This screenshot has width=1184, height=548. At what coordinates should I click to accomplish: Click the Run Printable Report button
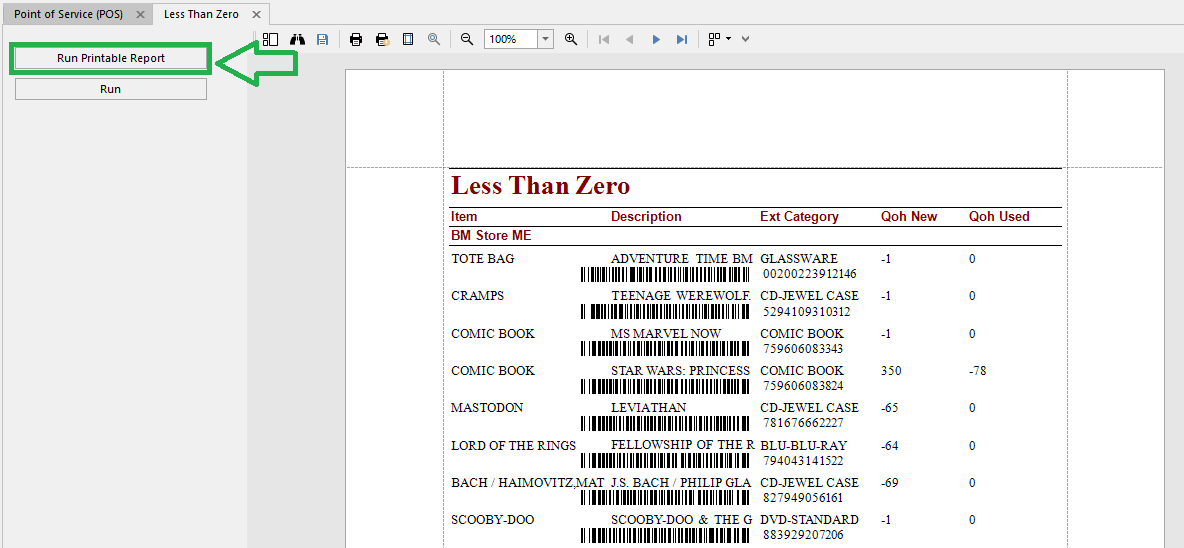click(x=111, y=58)
